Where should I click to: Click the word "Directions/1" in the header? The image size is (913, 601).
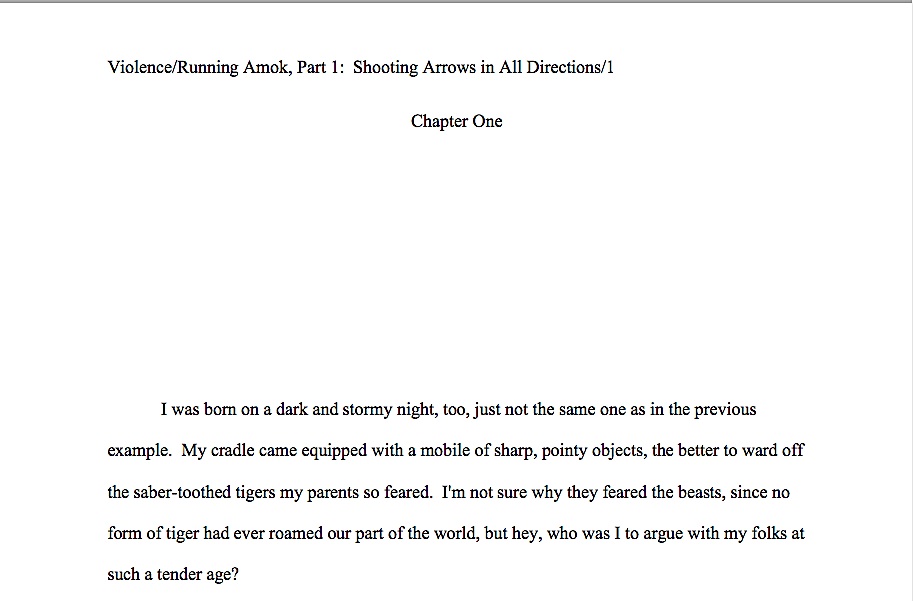click(x=570, y=68)
